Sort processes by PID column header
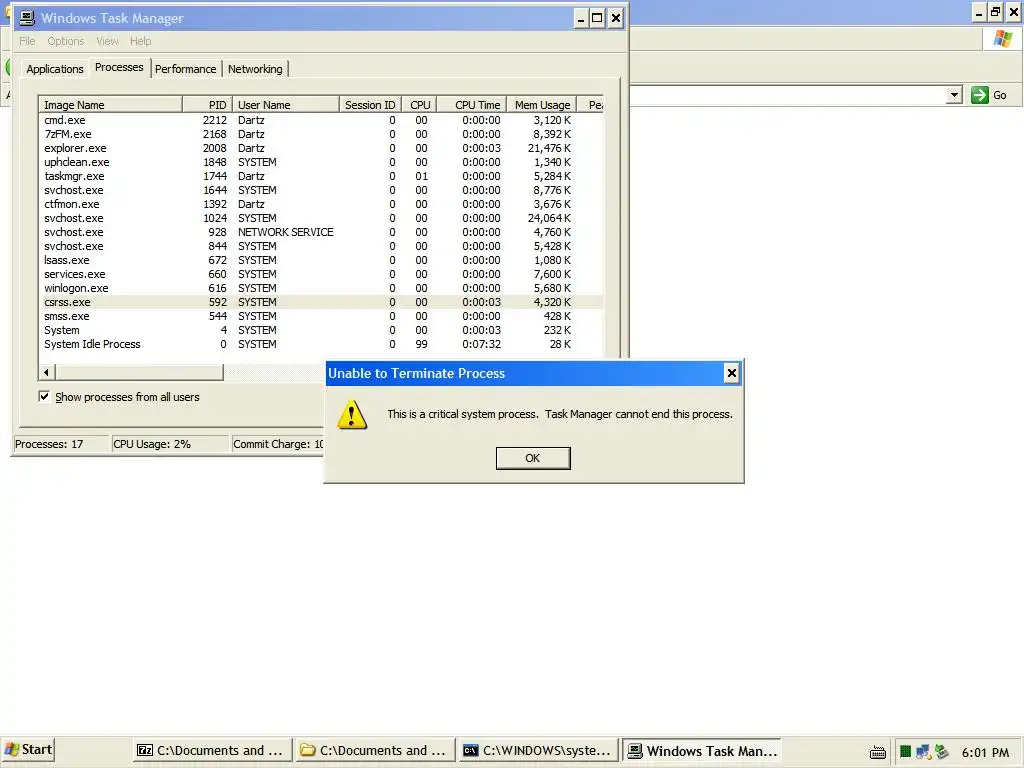The image size is (1024, 768). coord(207,104)
